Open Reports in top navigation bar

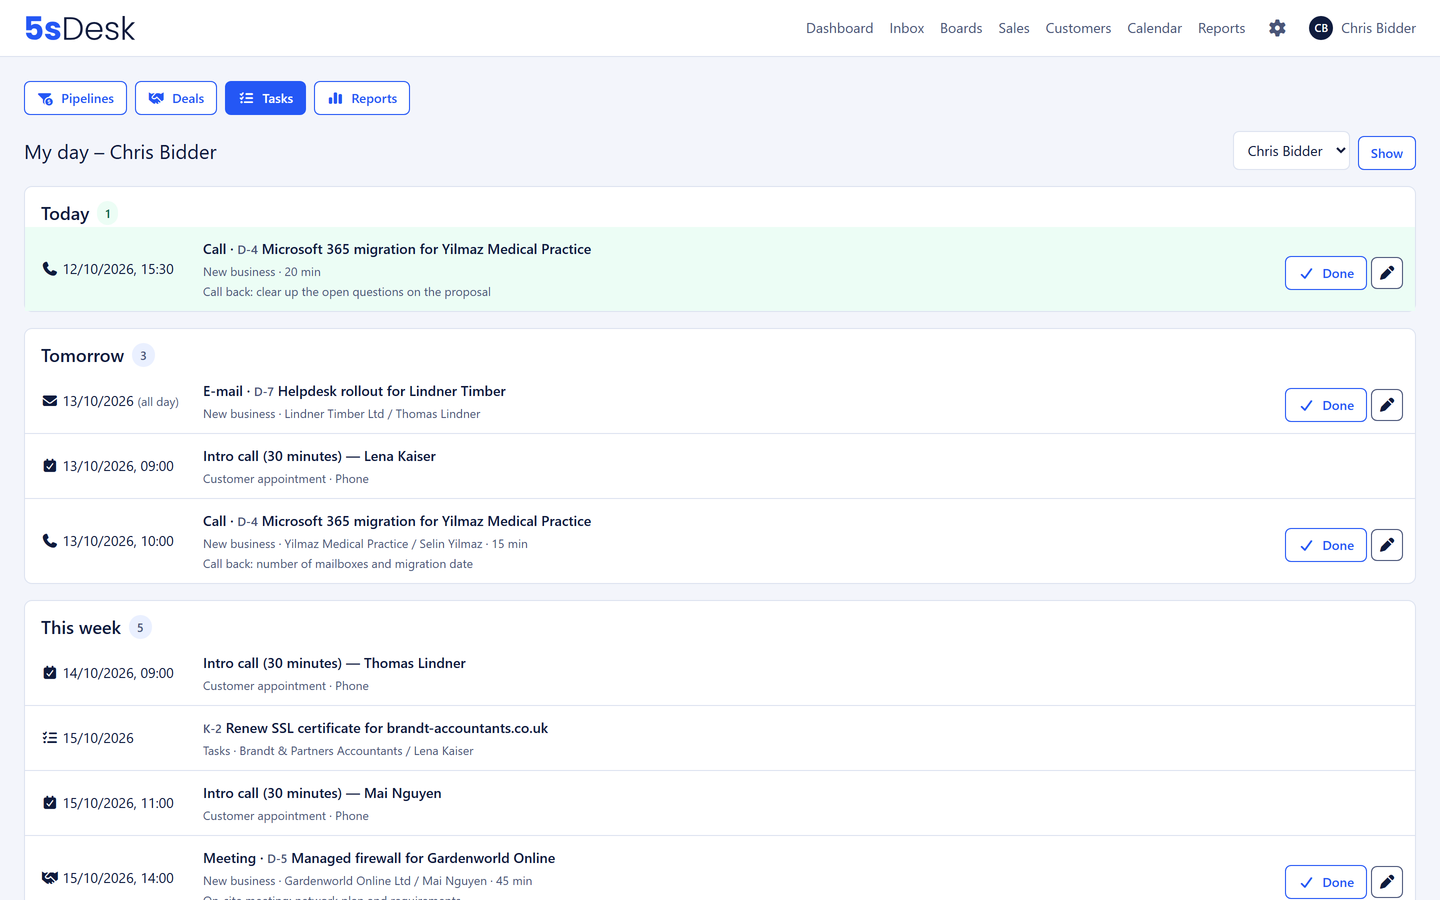1221,28
